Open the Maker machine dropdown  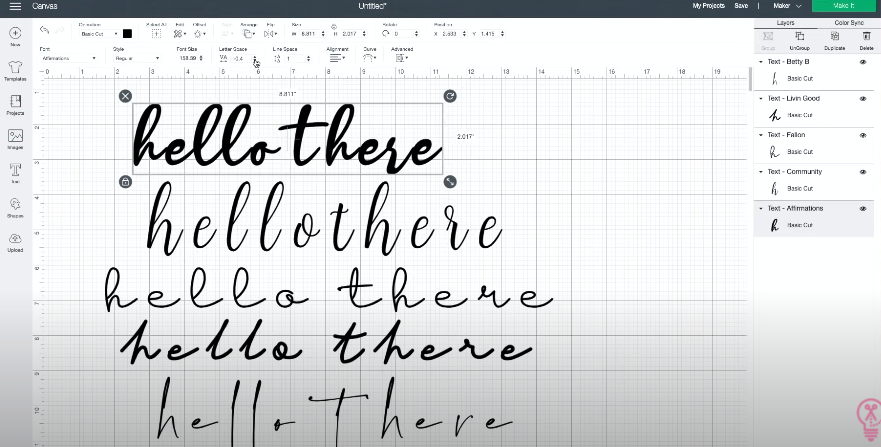(x=787, y=6)
